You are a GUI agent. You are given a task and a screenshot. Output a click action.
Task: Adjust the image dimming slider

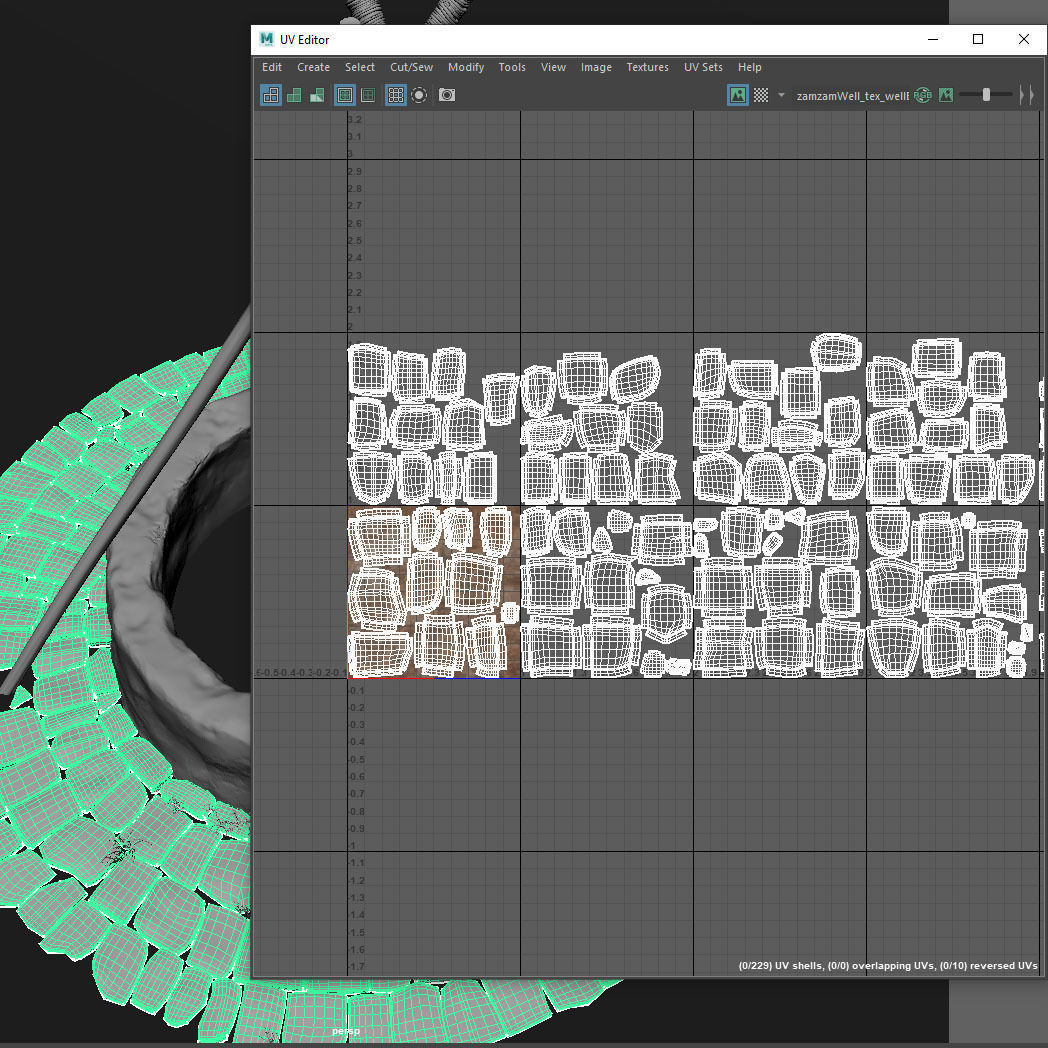tap(986, 95)
